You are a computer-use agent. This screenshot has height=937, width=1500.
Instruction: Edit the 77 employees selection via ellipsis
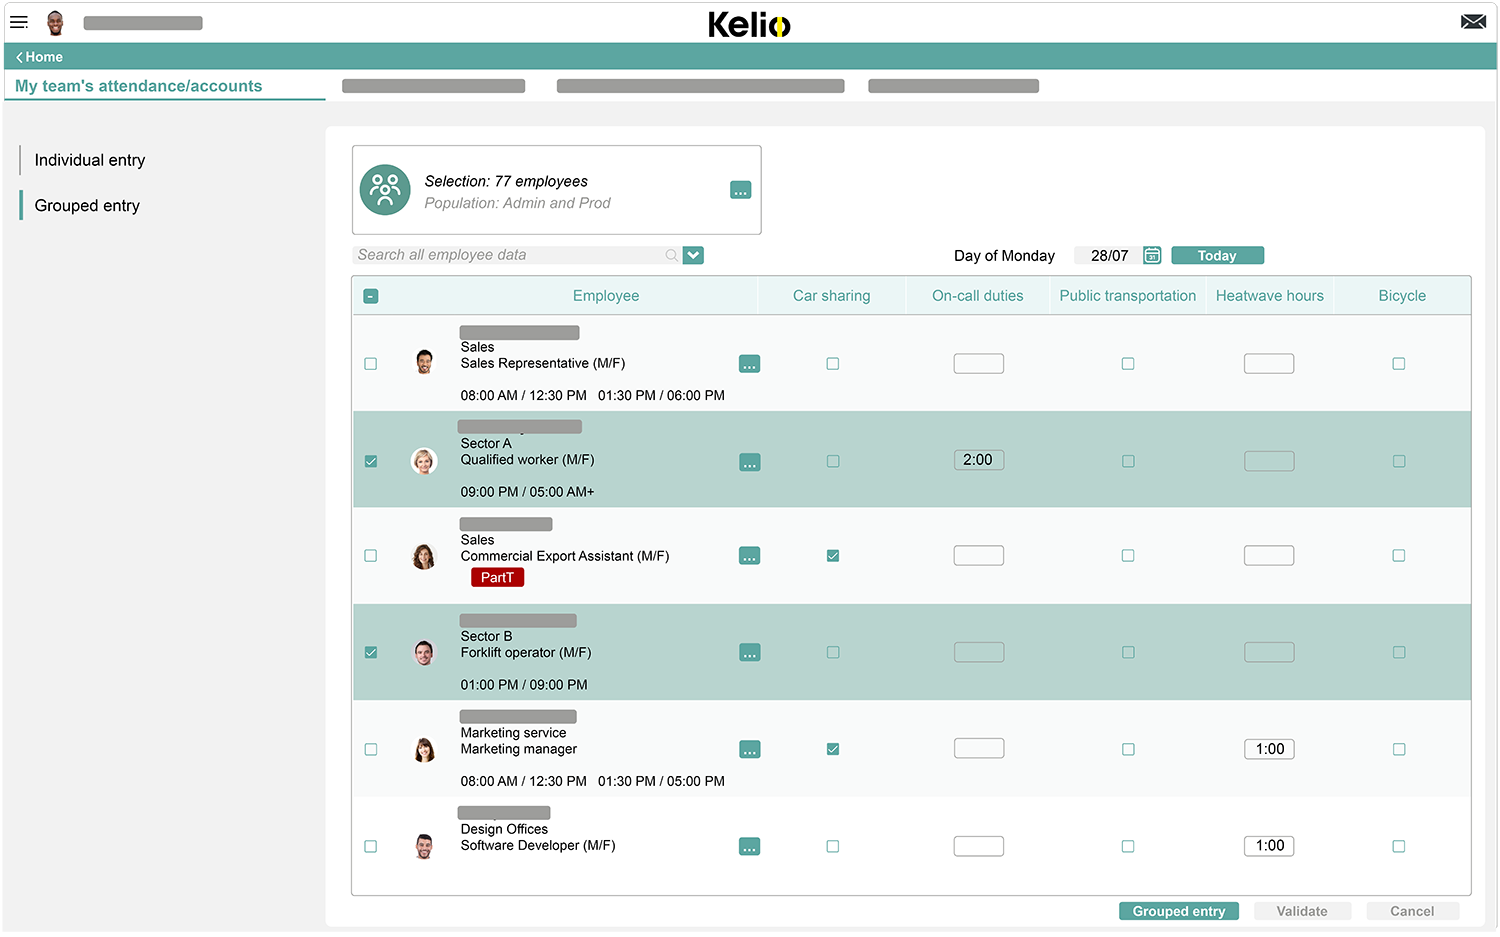[740, 190]
